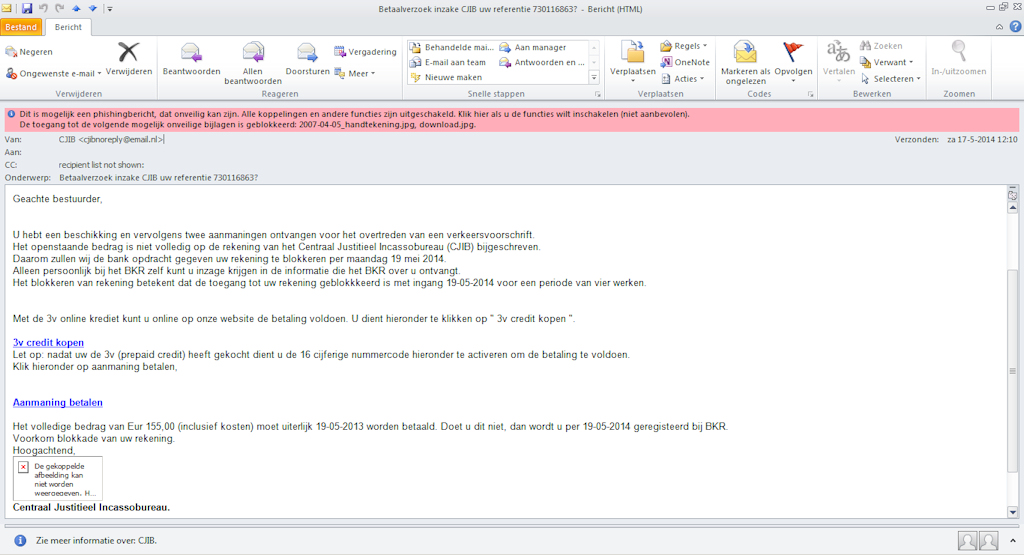Go to next item arrow
Image resolution: width=1024 pixels, height=555 pixels.
click(93, 8)
